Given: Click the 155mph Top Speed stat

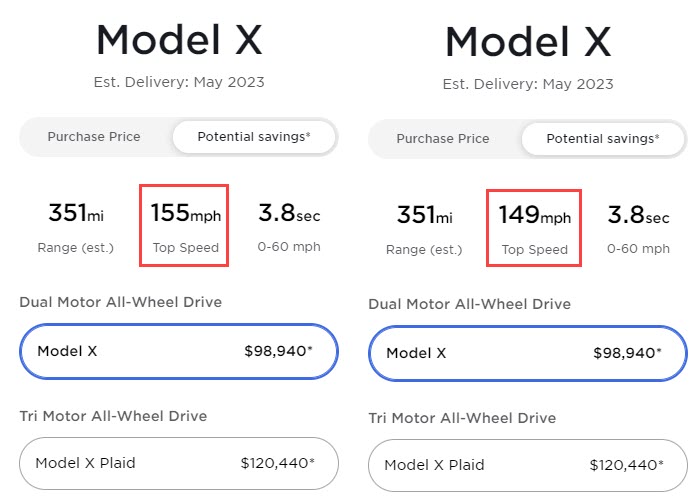Looking at the screenshot, I should click(186, 225).
